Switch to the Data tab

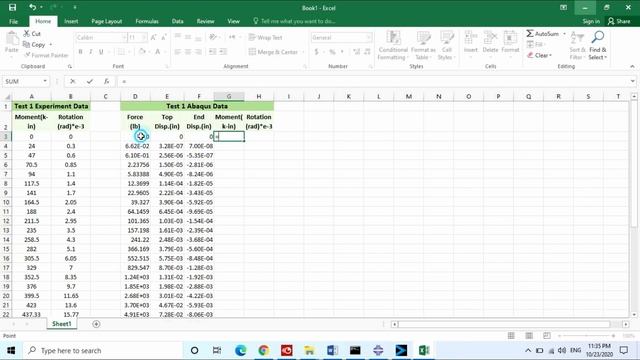(177, 21)
